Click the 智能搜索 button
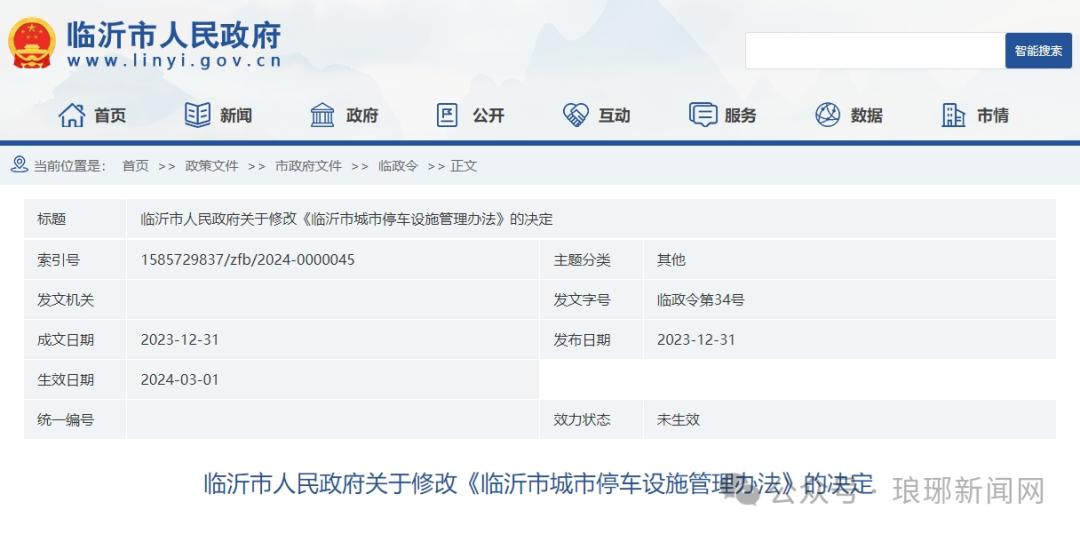1080x534 pixels. (1038, 50)
